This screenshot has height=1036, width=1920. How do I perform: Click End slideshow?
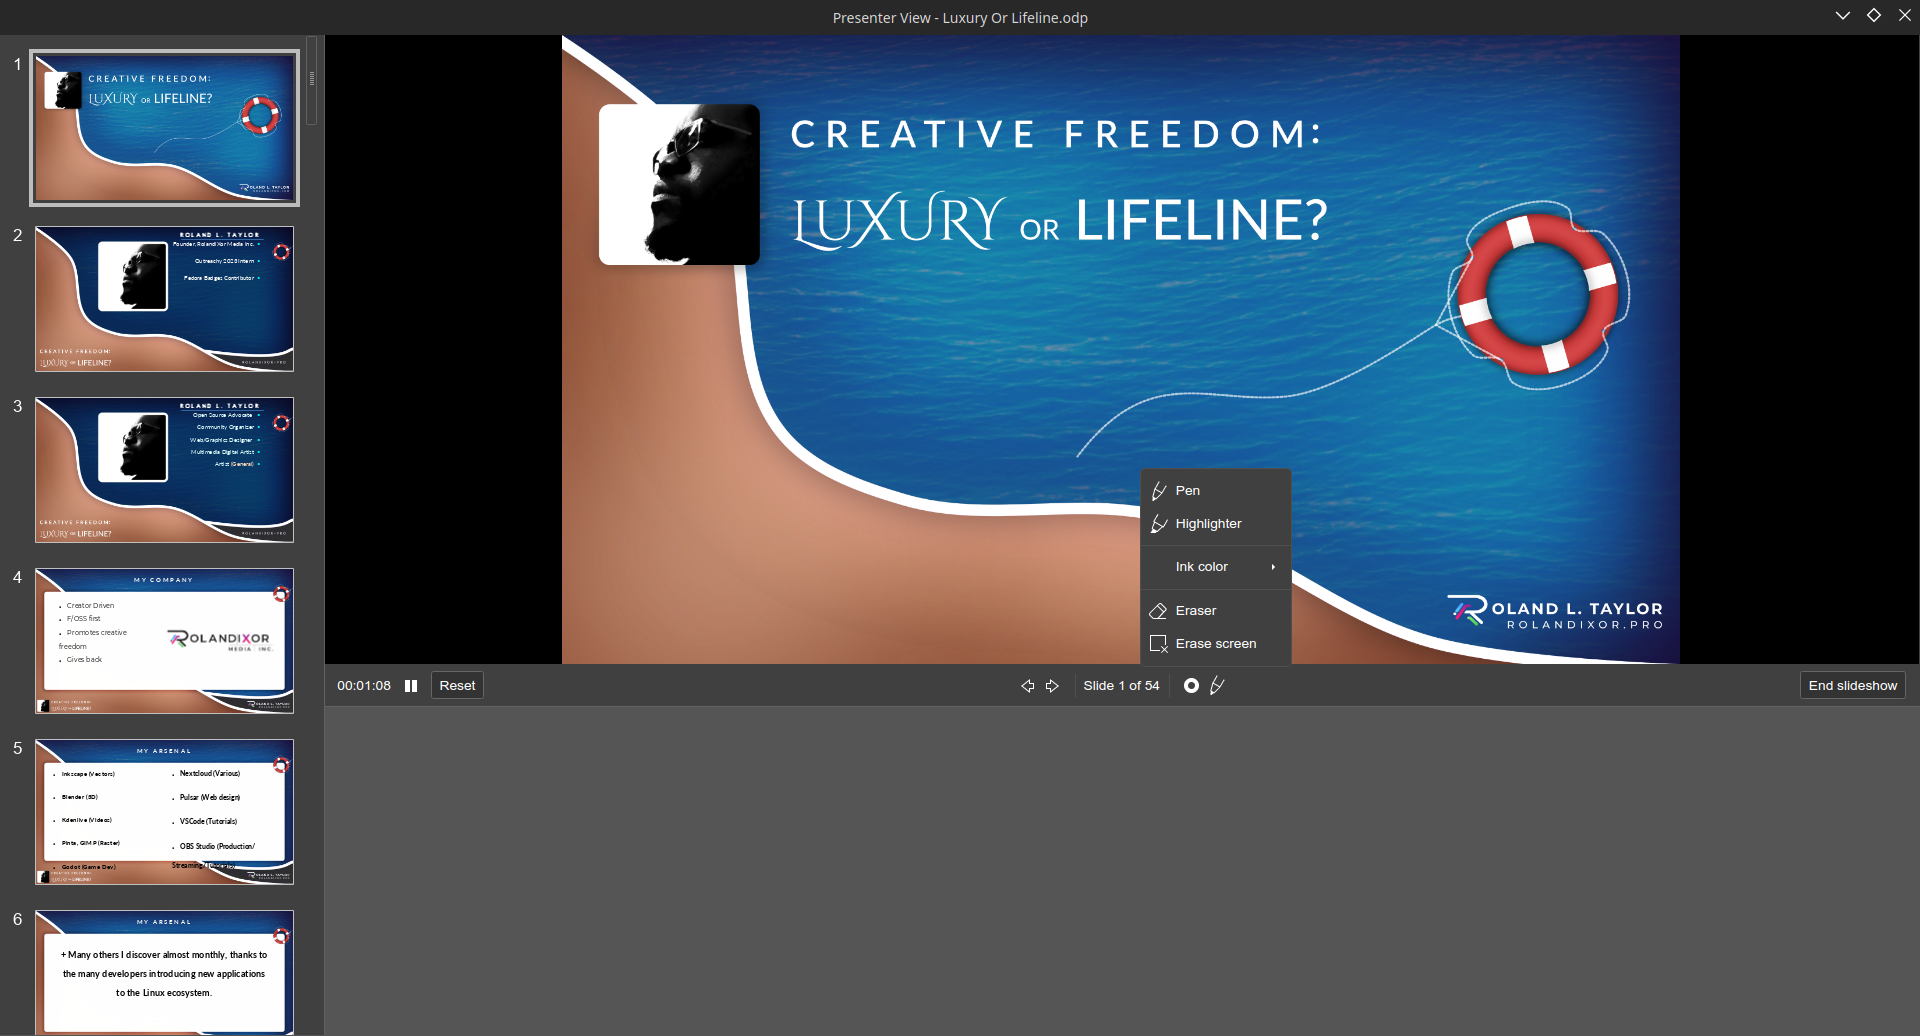pos(1852,685)
